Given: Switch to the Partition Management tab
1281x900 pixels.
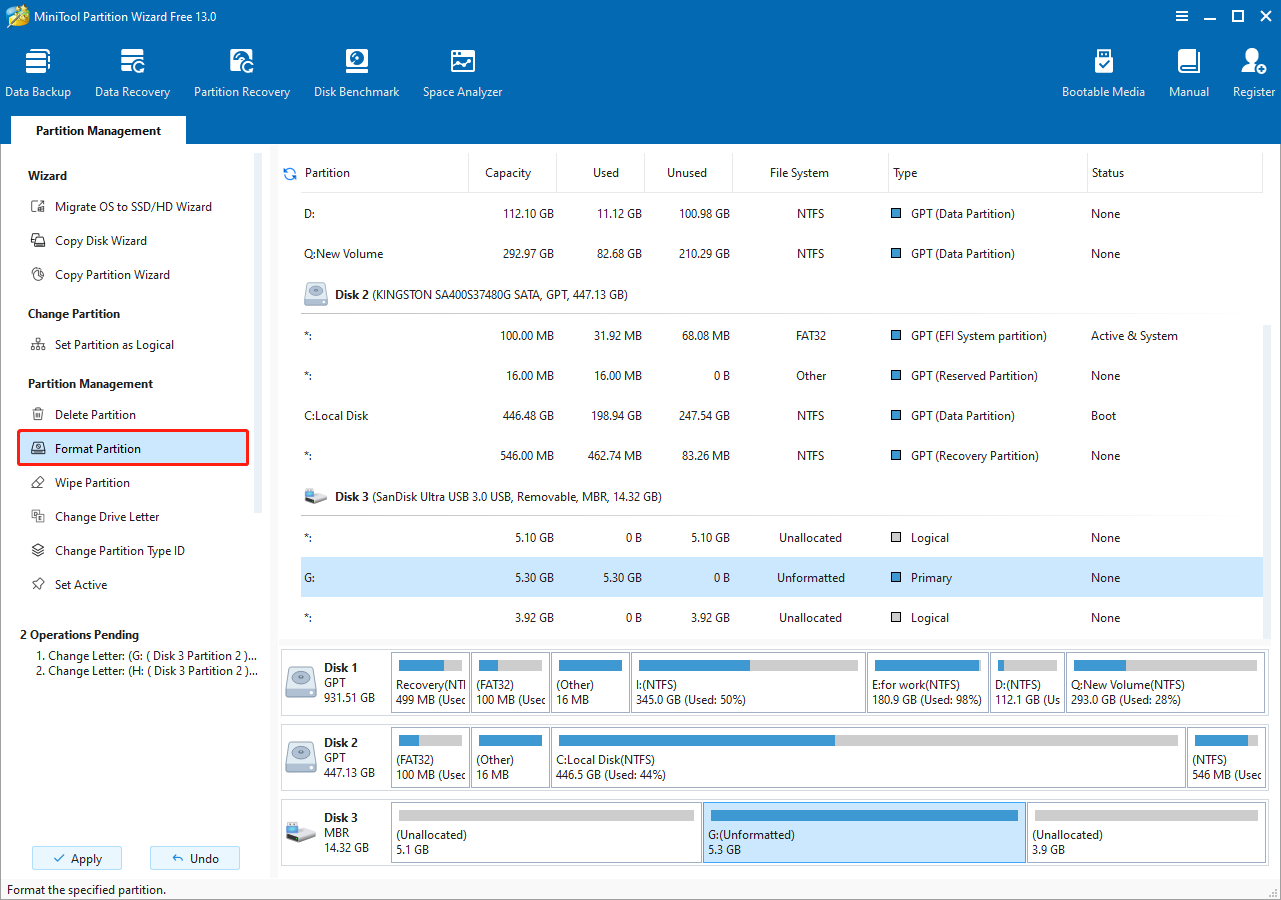Looking at the screenshot, I should (x=98, y=131).
